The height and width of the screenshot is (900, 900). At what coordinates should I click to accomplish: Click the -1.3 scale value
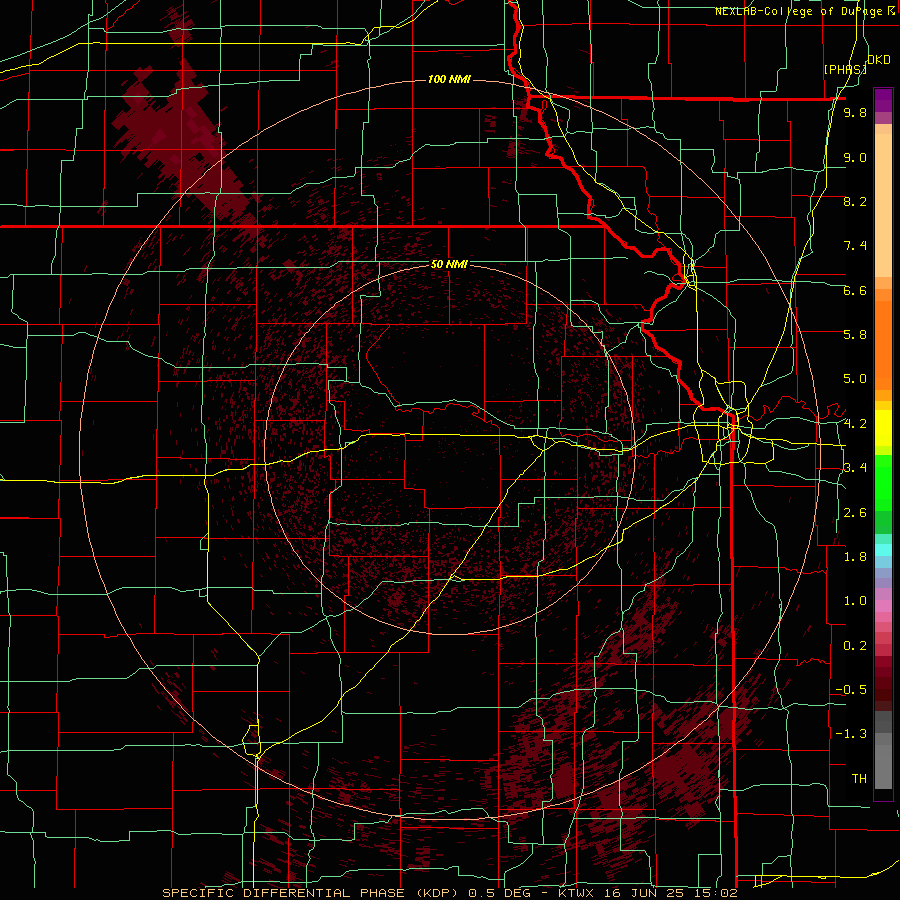[851, 734]
